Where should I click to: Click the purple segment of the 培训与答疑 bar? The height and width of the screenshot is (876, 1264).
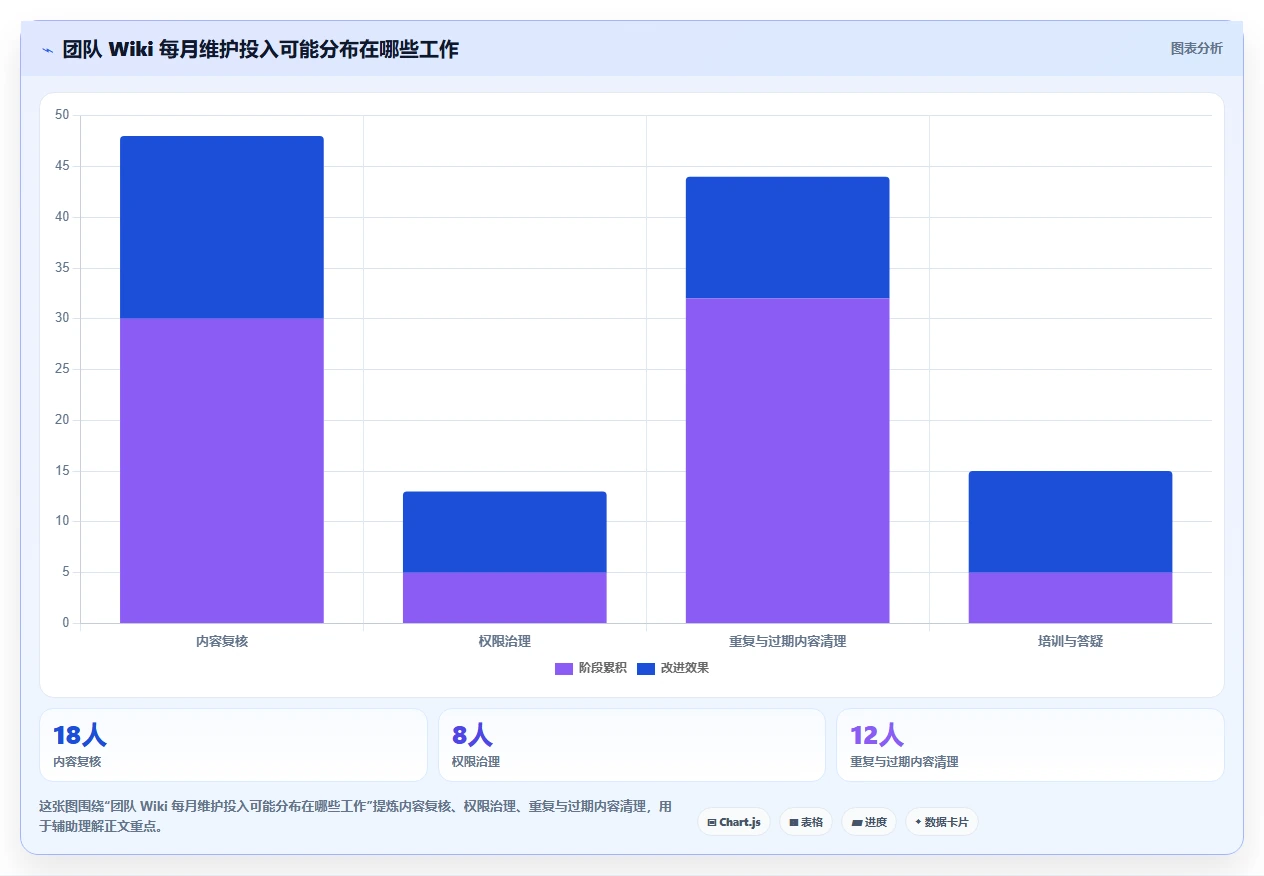click(x=1071, y=597)
